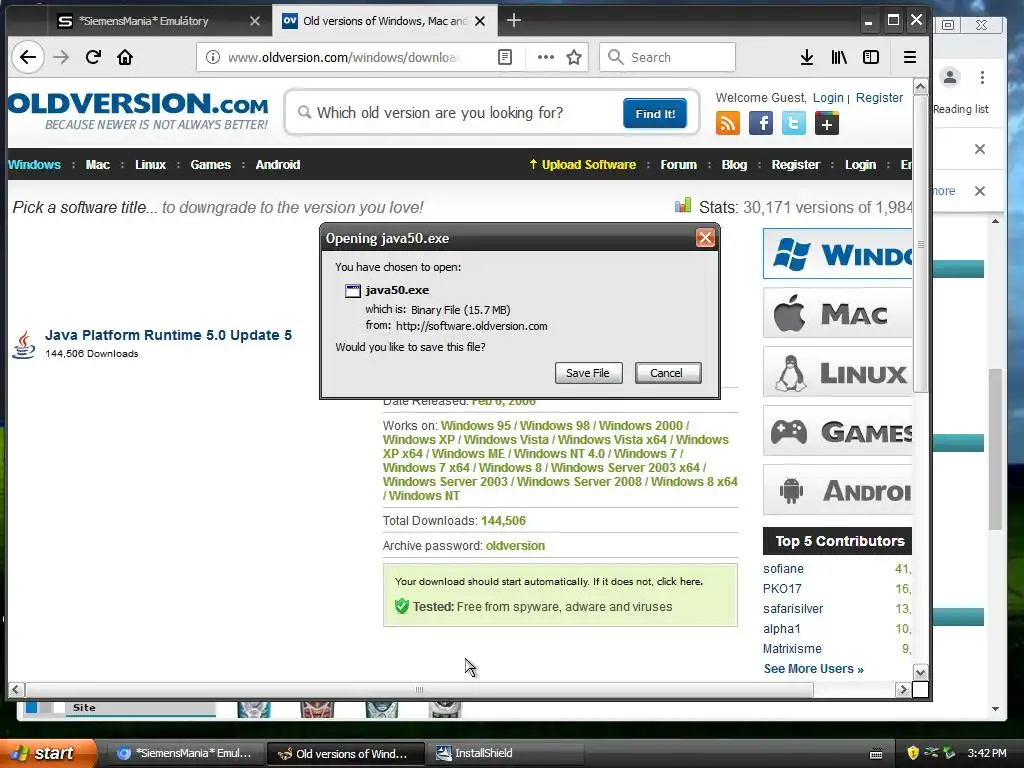Focus the Firefox Search field
The width and height of the screenshot is (1024, 768).
[x=667, y=57]
